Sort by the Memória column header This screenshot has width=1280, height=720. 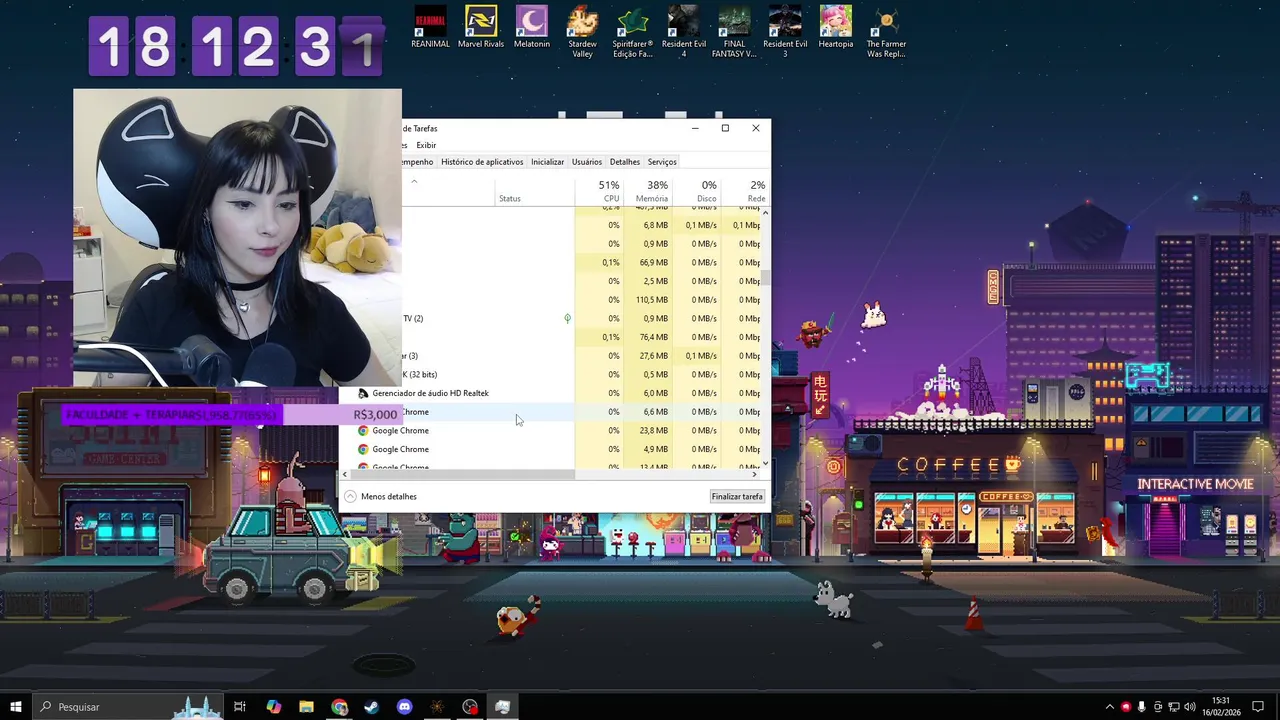[x=648, y=191]
